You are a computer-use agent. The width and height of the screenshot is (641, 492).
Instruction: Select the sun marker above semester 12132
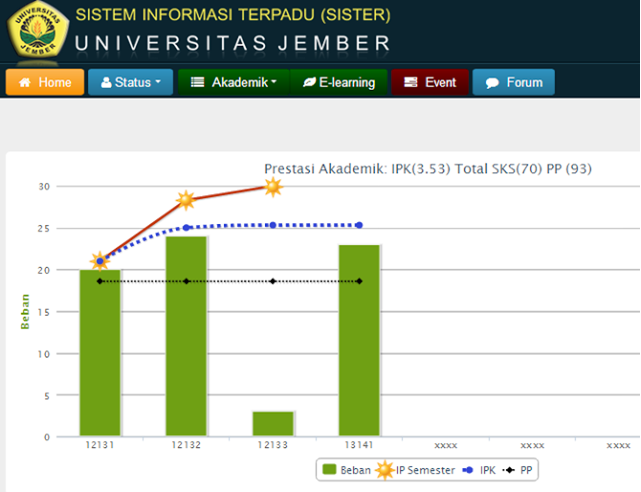tap(185, 200)
